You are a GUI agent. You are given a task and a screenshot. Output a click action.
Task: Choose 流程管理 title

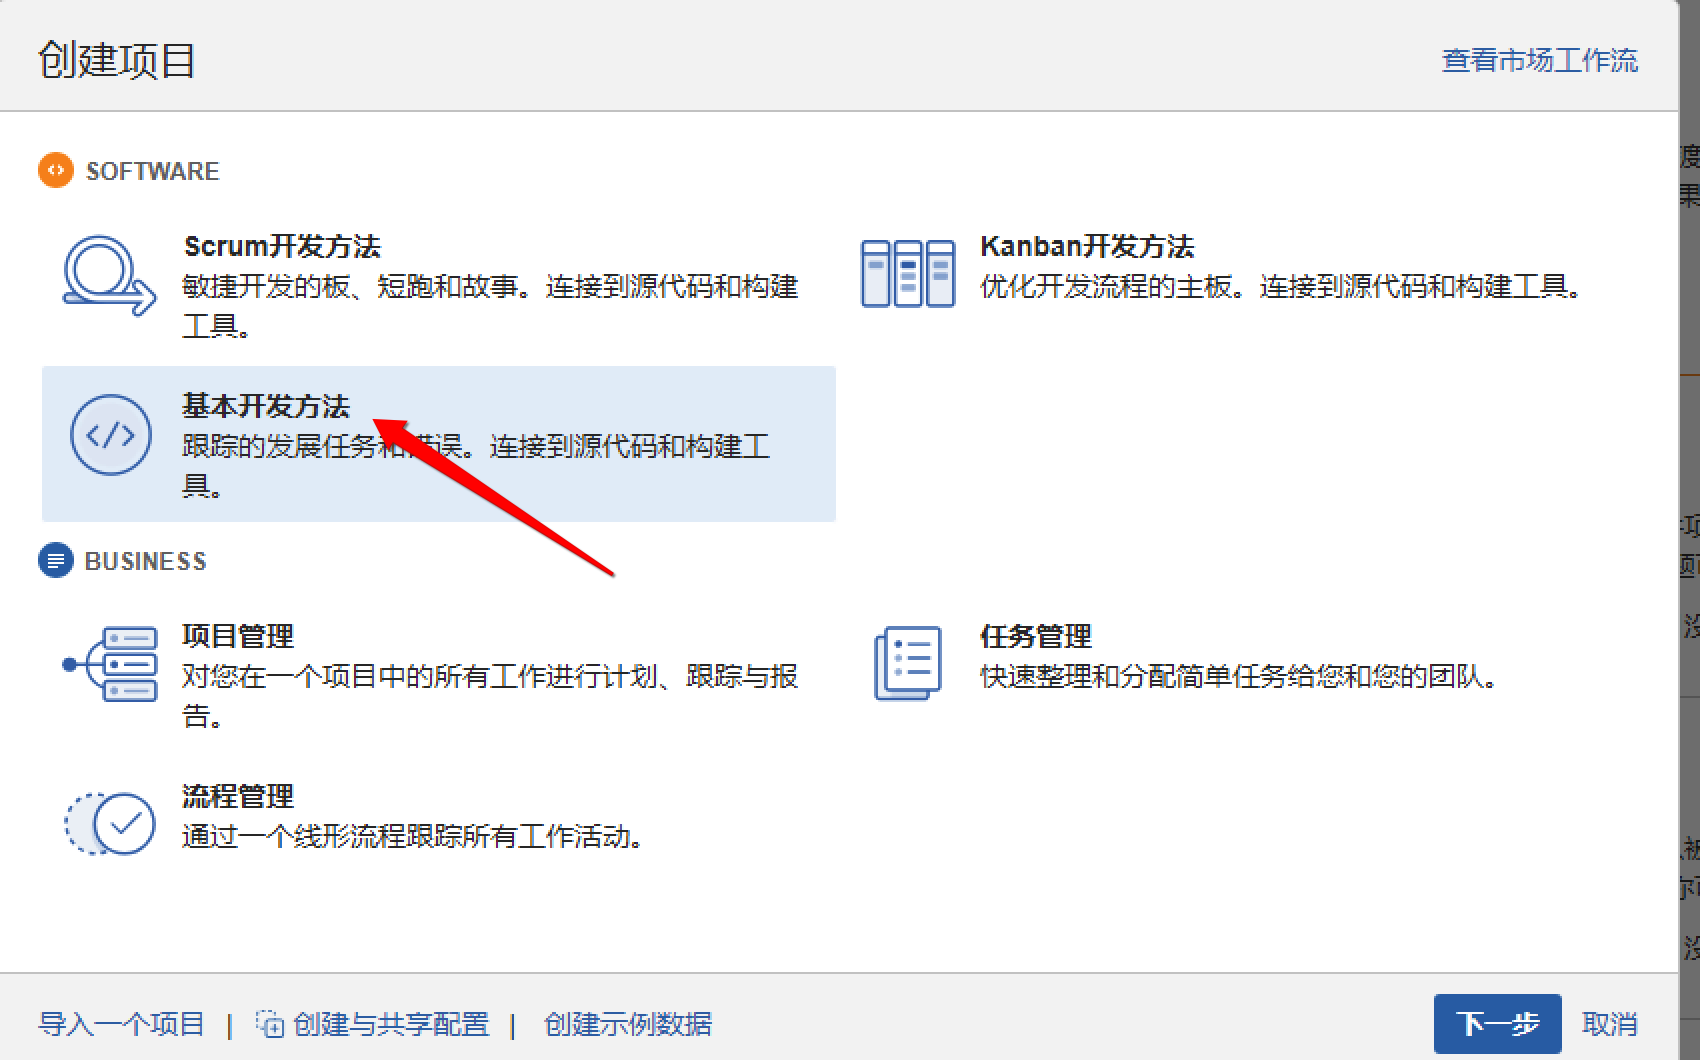pyautogui.click(x=238, y=796)
